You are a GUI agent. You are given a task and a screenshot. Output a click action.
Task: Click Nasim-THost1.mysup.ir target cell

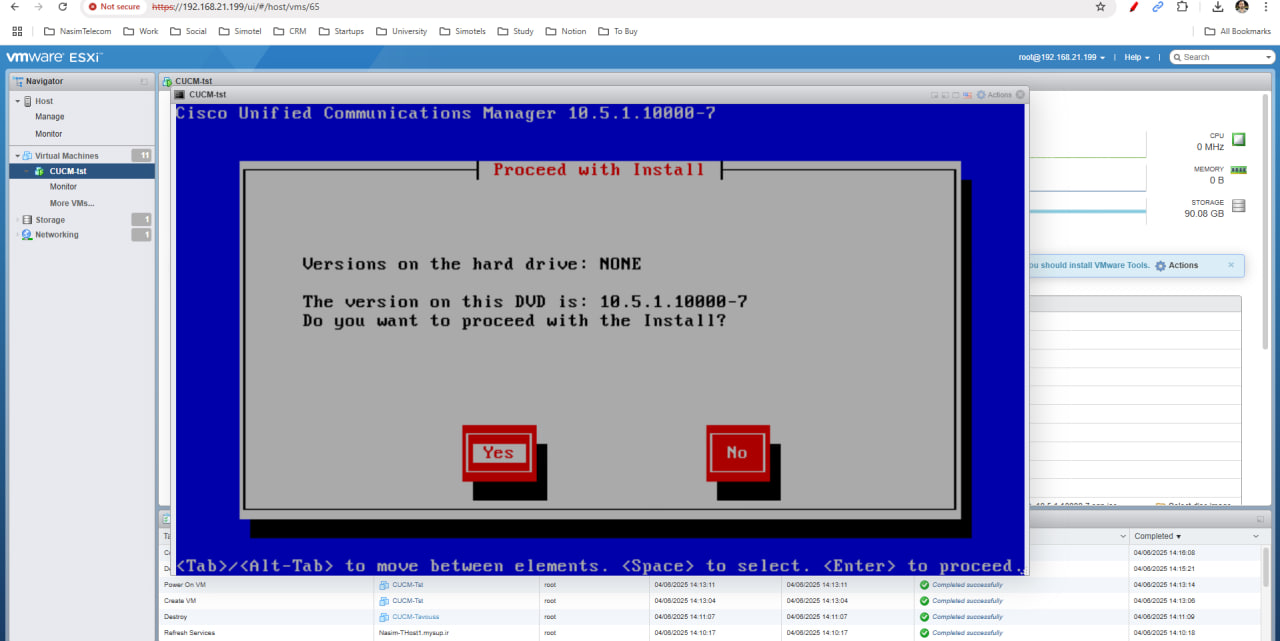point(416,633)
